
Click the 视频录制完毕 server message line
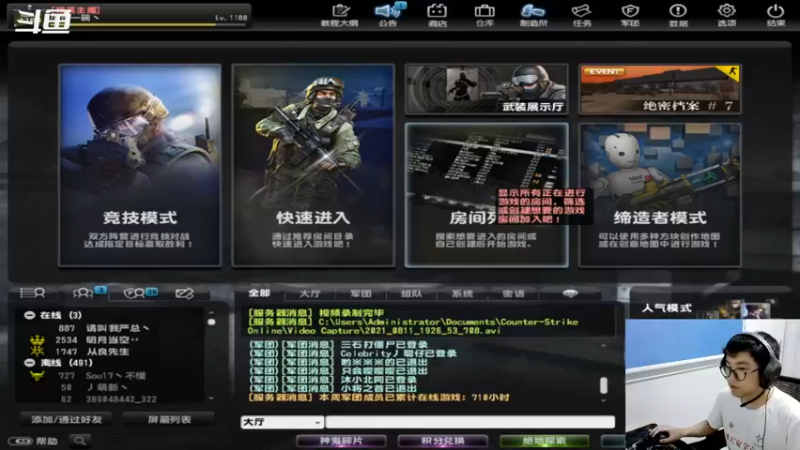coord(316,313)
